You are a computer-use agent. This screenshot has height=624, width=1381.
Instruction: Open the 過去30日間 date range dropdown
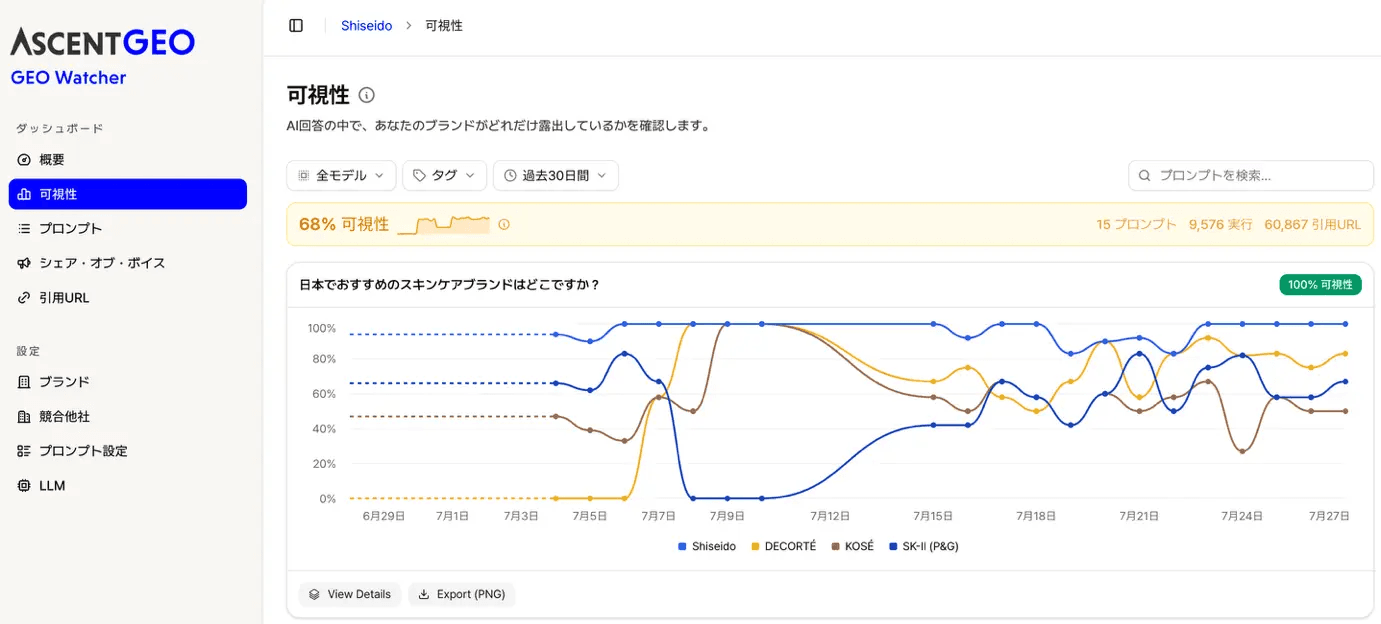point(556,175)
